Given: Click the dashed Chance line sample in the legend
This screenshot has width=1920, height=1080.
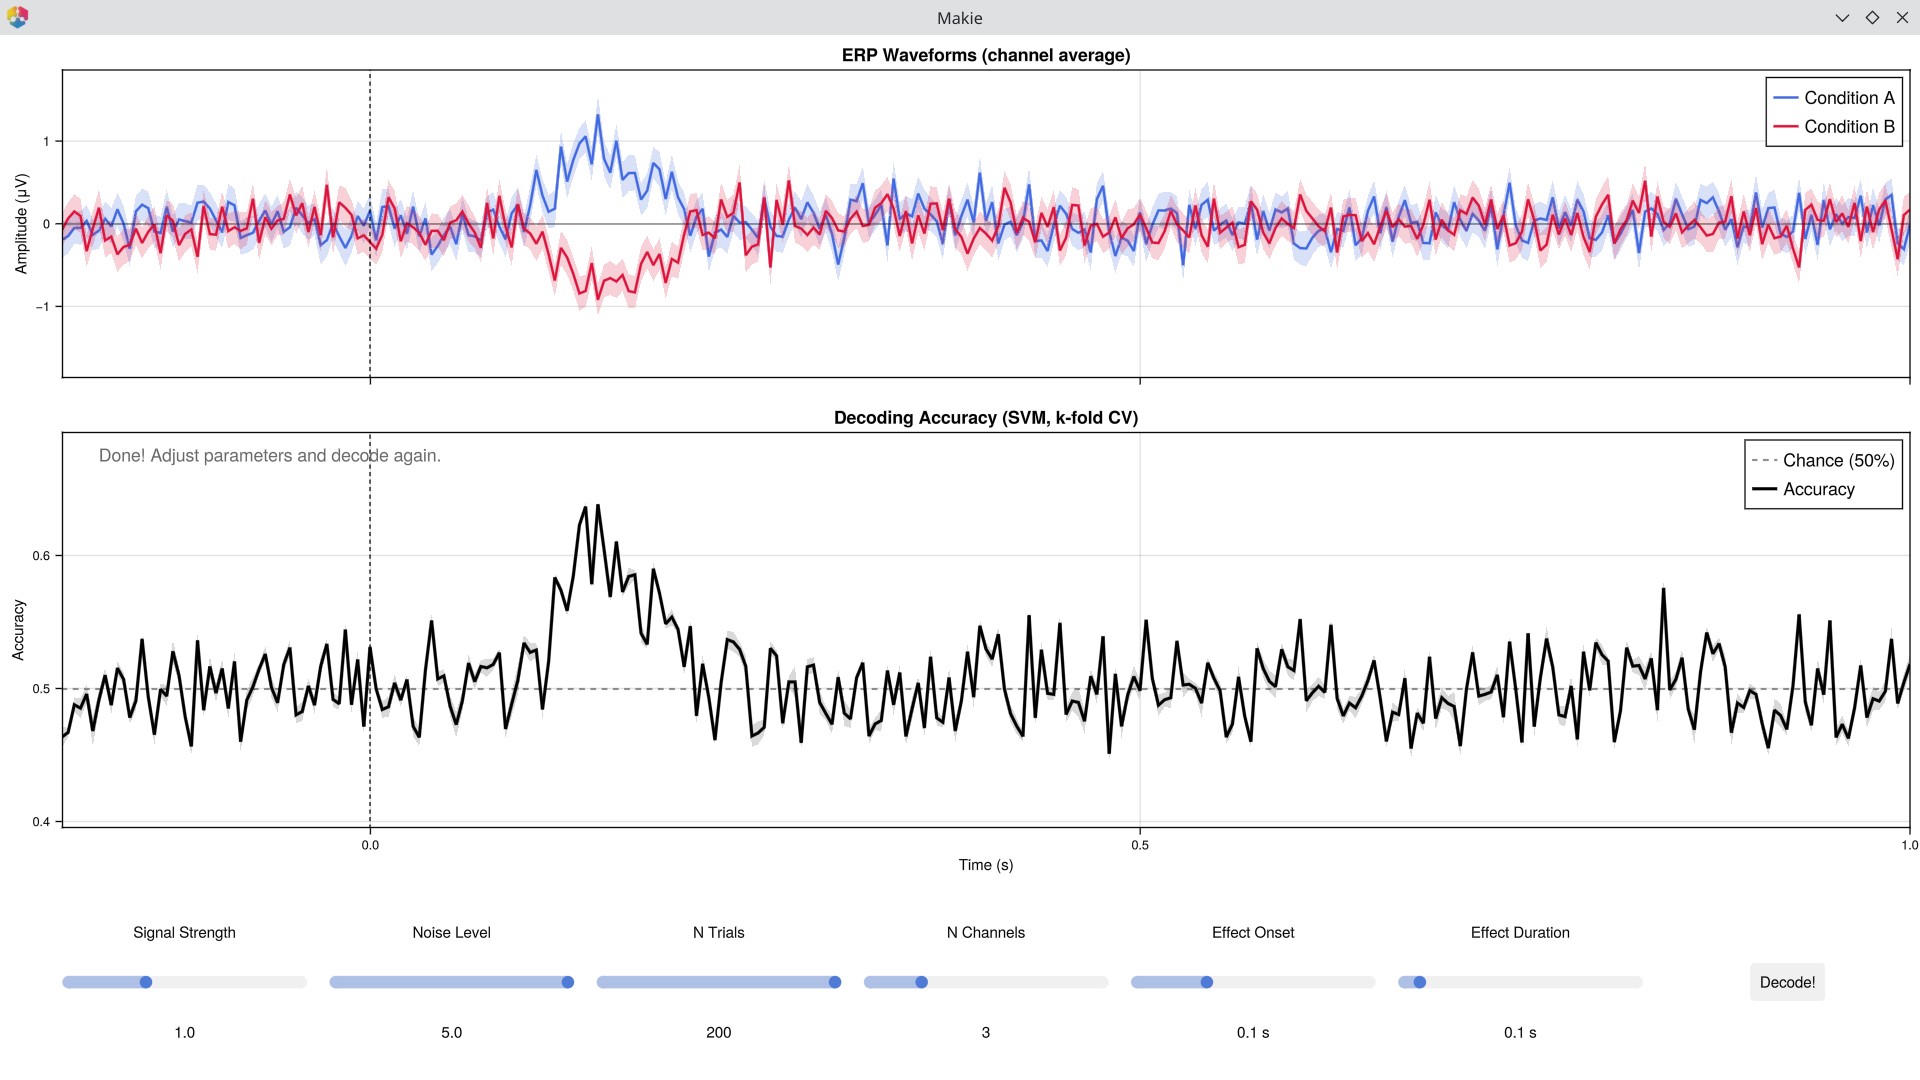Looking at the screenshot, I should pyautogui.click(x=1765, y=461).
